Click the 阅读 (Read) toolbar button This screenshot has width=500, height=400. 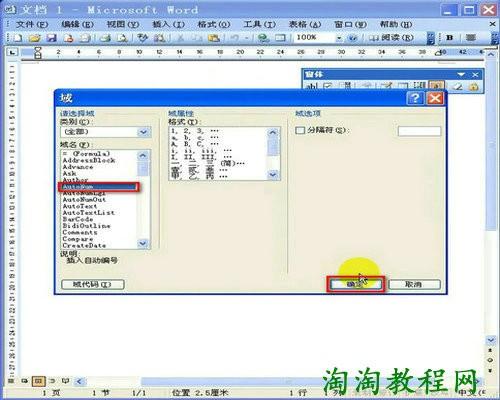(391, 38)
